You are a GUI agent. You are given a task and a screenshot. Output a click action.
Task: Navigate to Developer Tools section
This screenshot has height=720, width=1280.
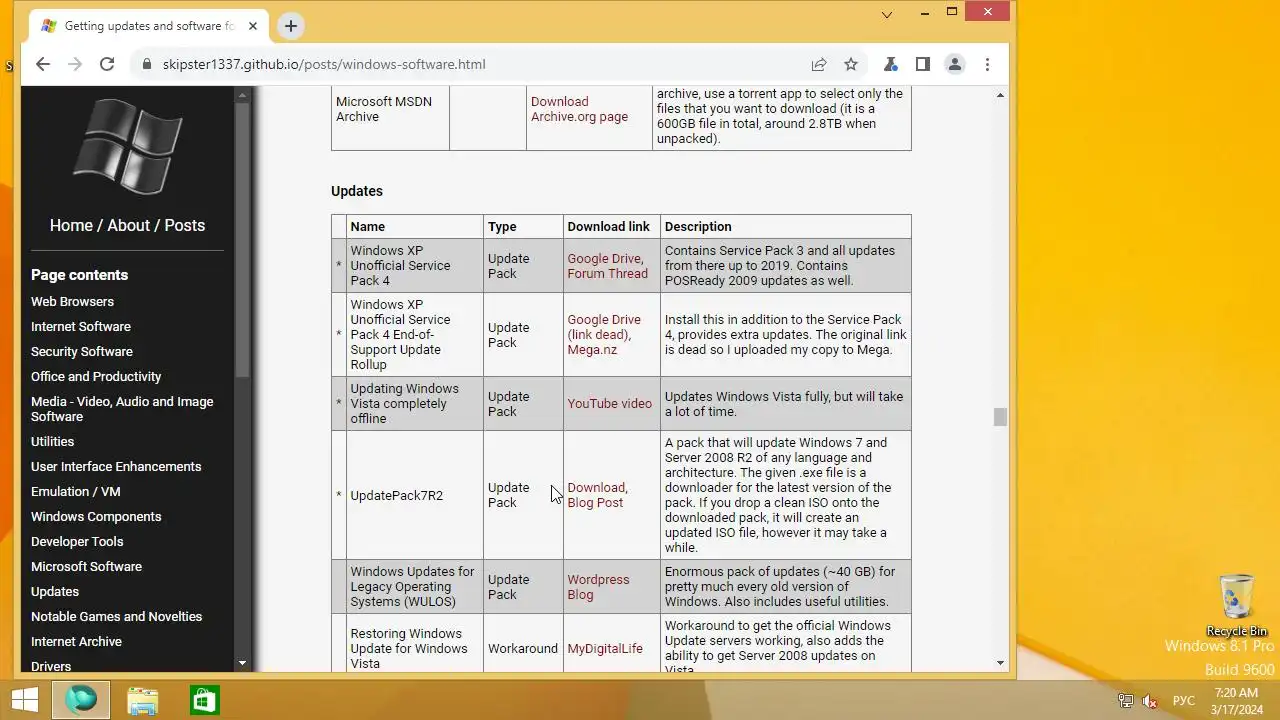tap(77, 541)
